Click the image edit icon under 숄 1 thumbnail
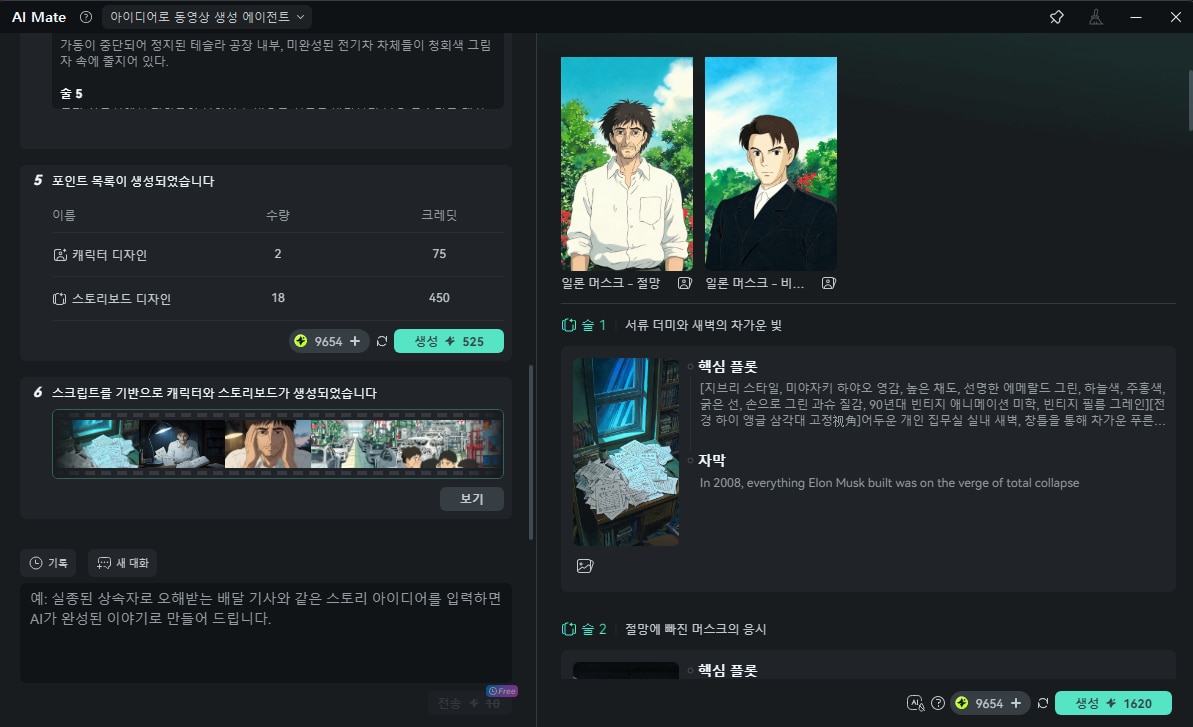This screenshot has width=1193, height=727. (x=585, y=566)
